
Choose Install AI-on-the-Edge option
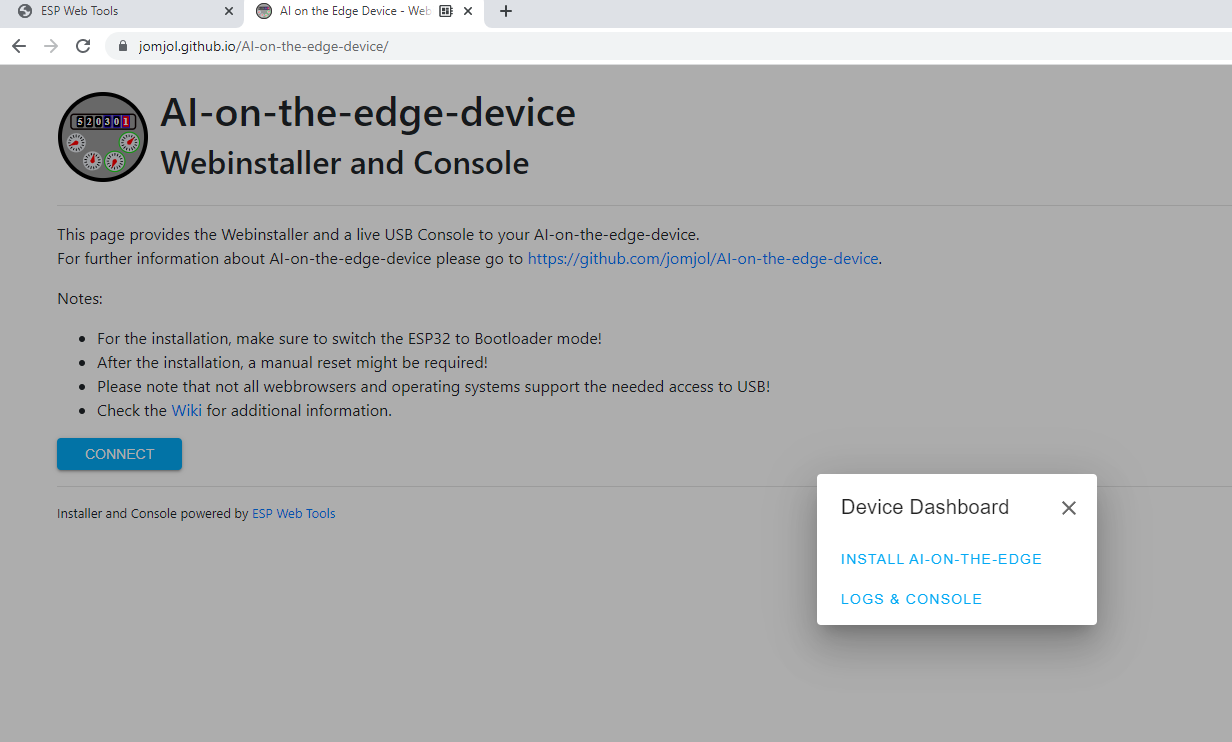(941, 559)
